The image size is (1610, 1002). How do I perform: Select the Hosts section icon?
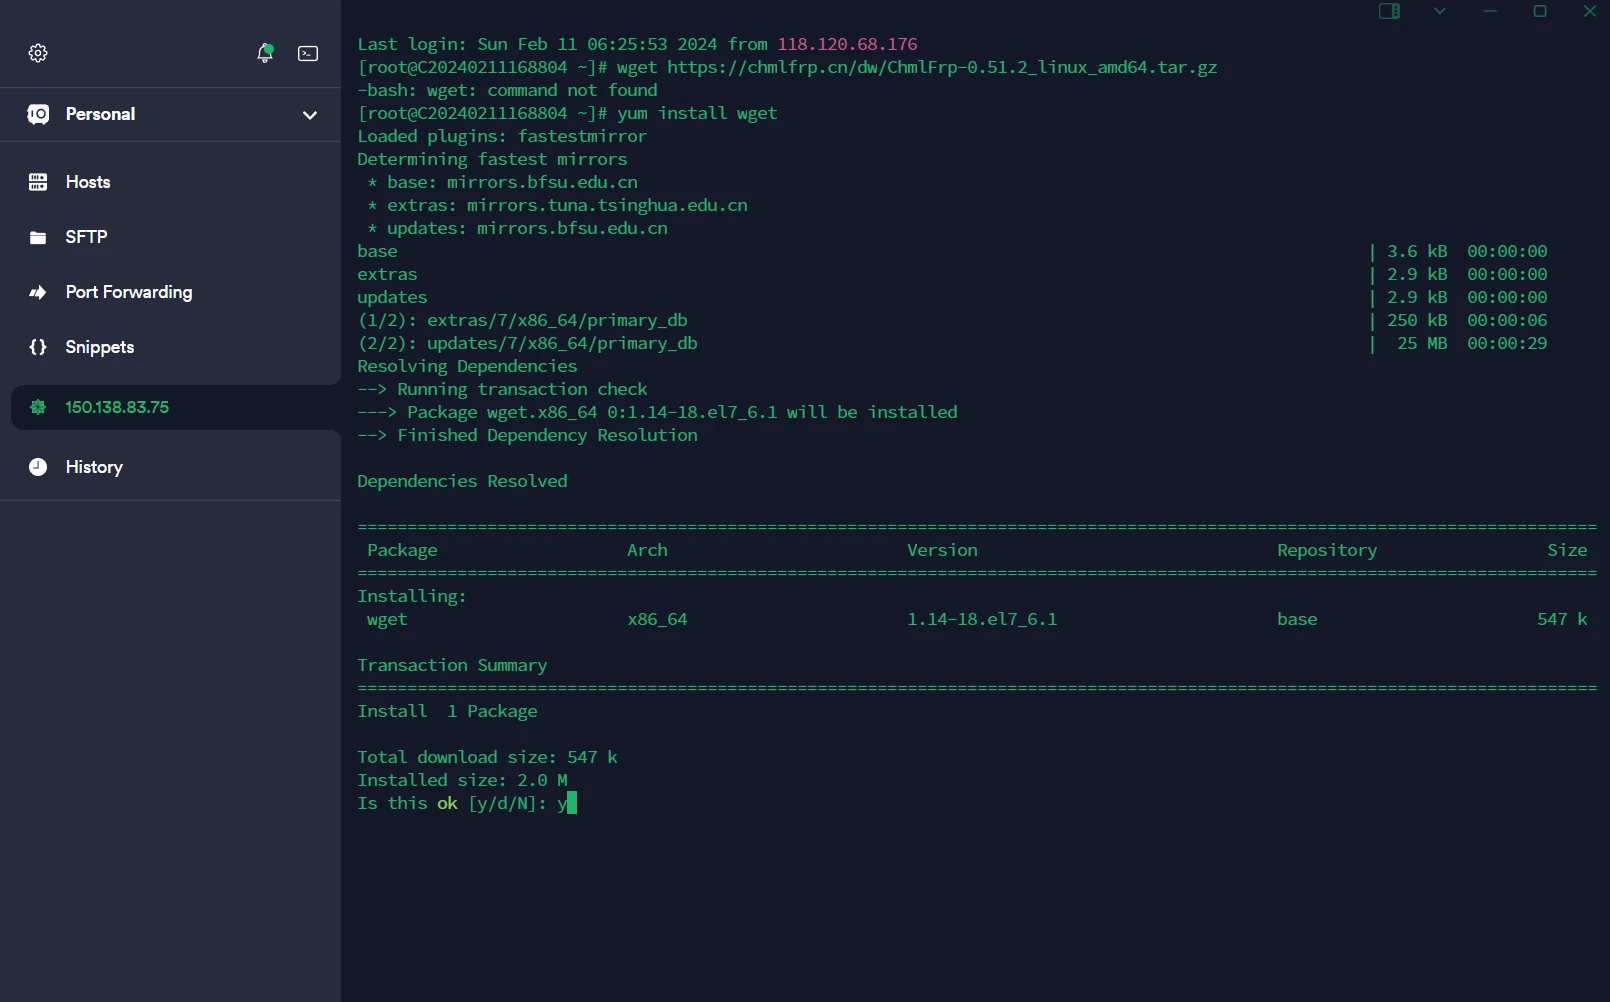click(38, 182)
